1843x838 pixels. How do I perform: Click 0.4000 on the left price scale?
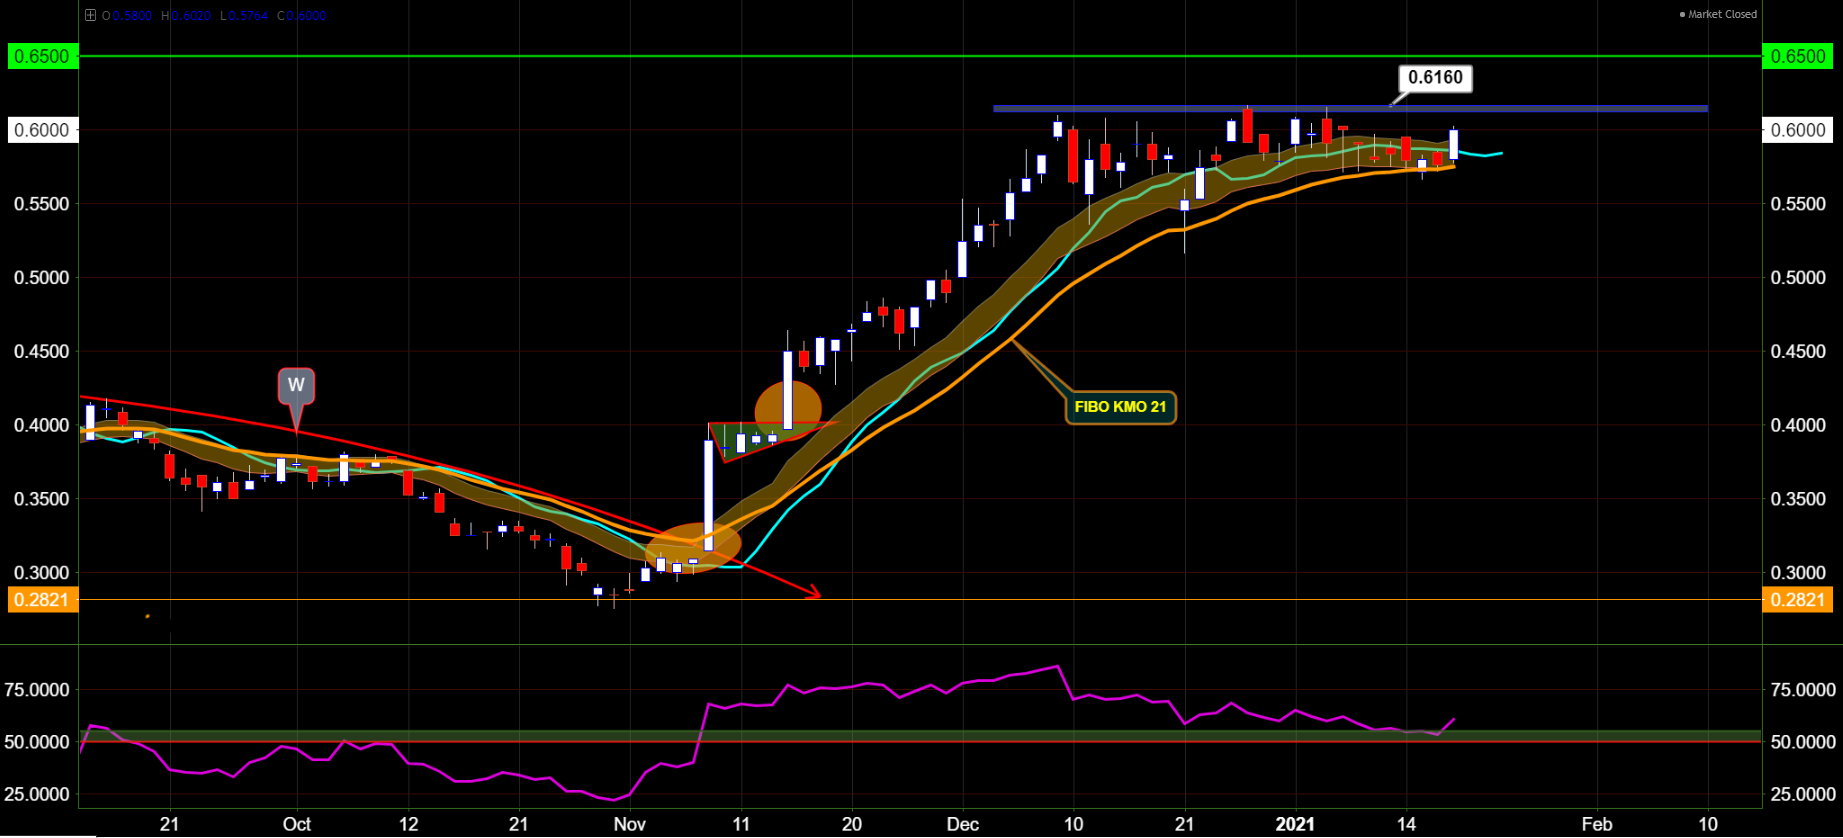42,426
